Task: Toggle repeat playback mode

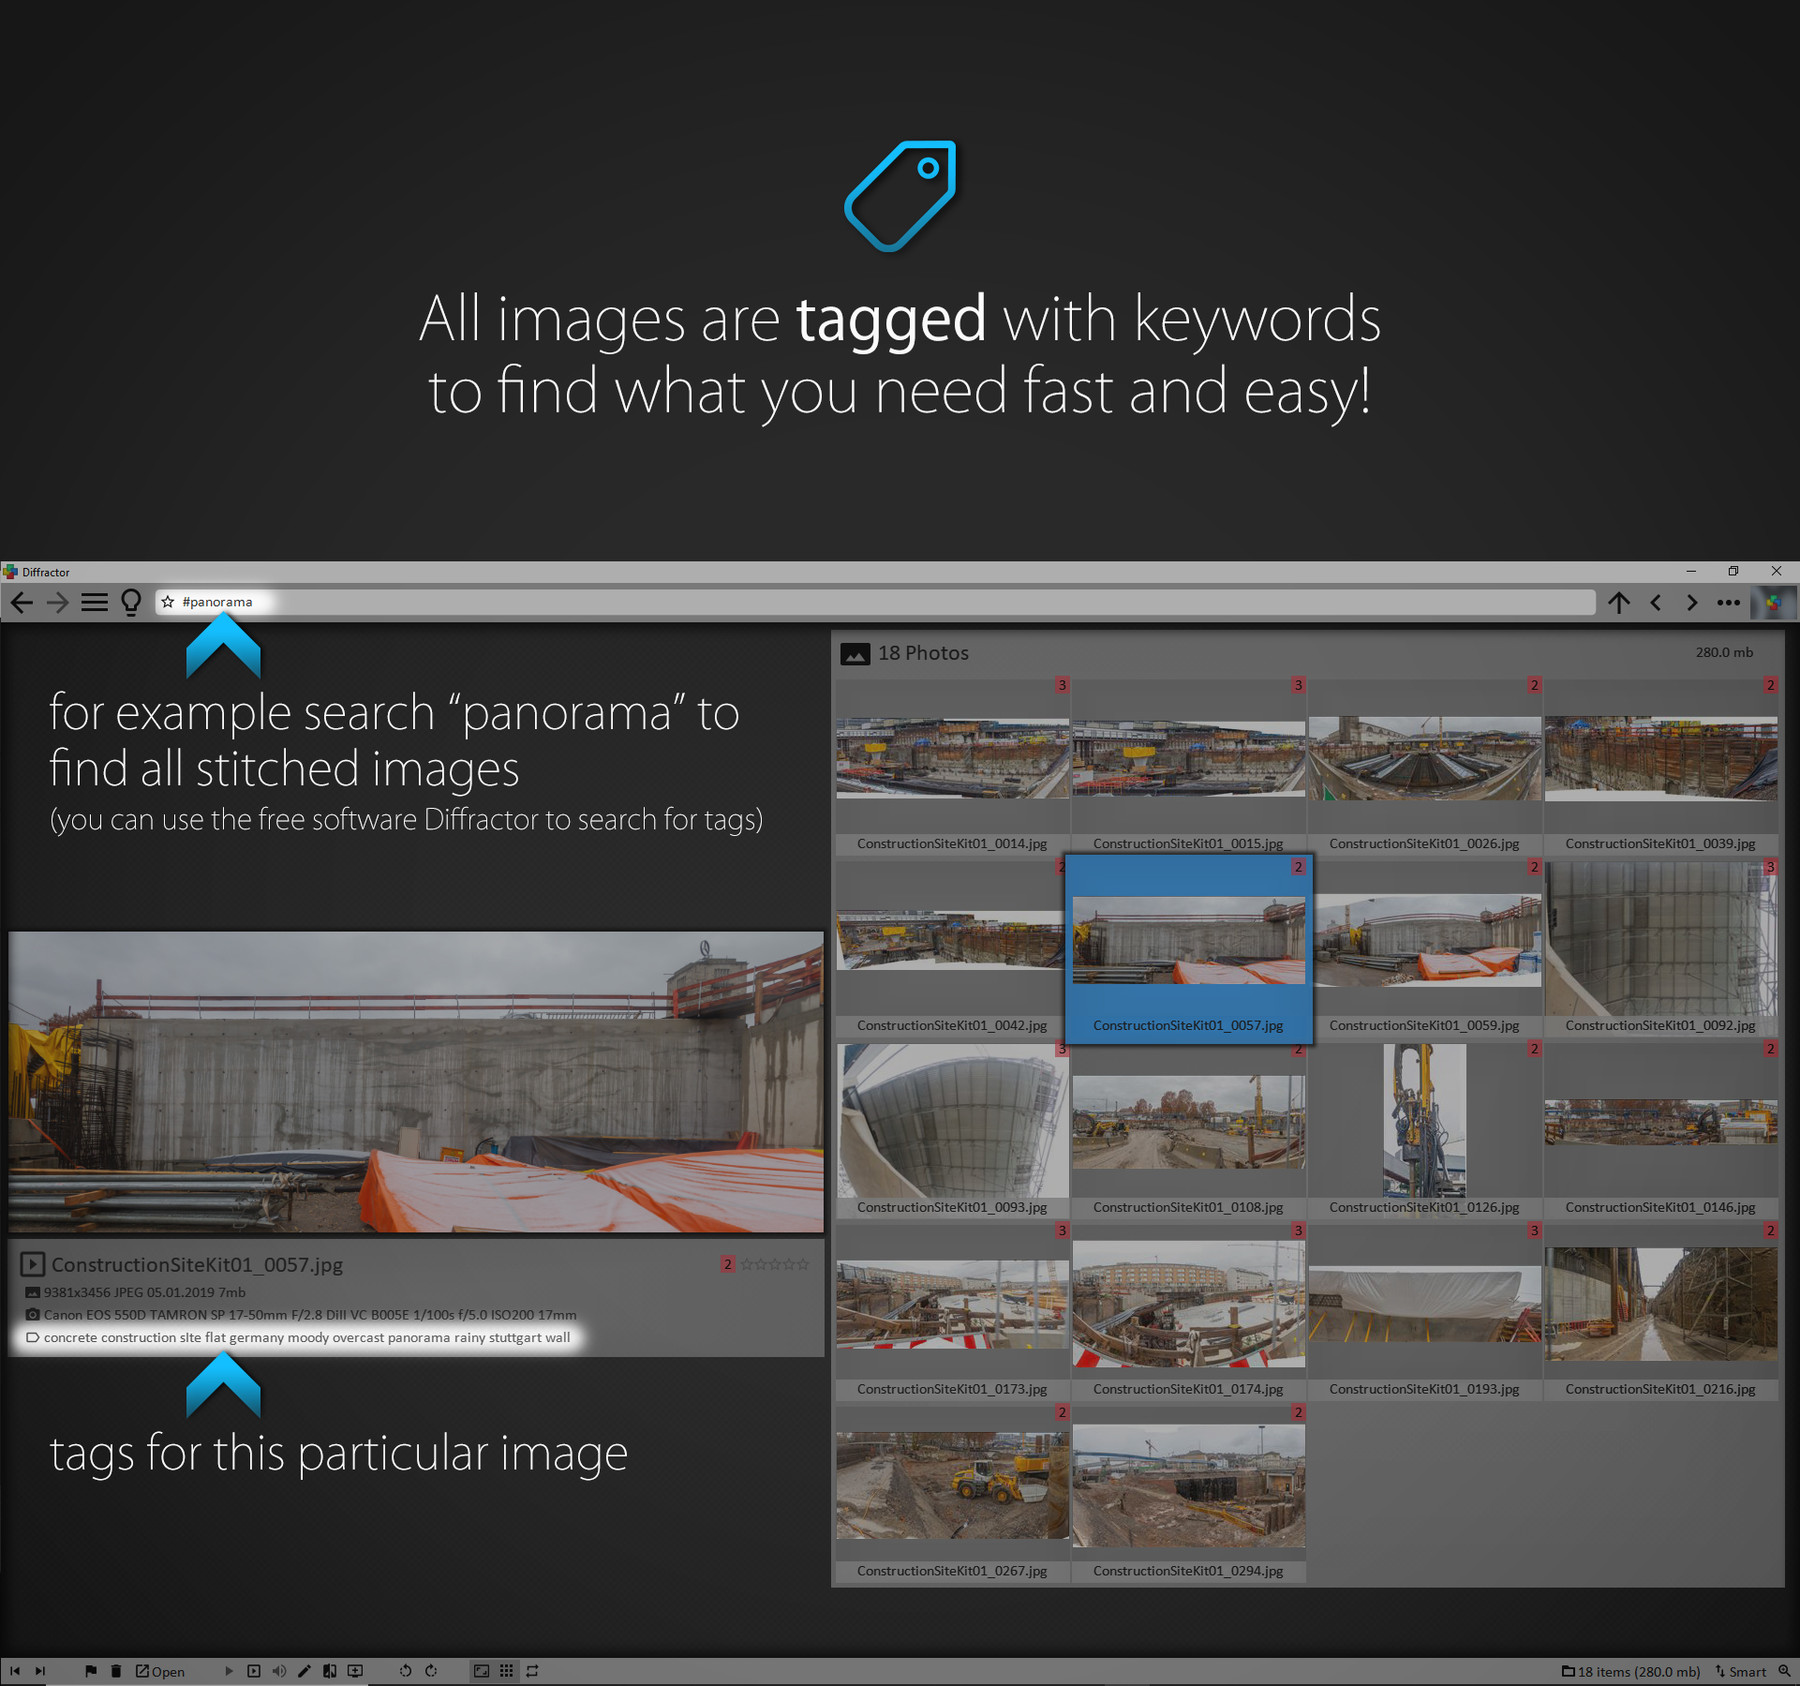Action: (532, 1671)
